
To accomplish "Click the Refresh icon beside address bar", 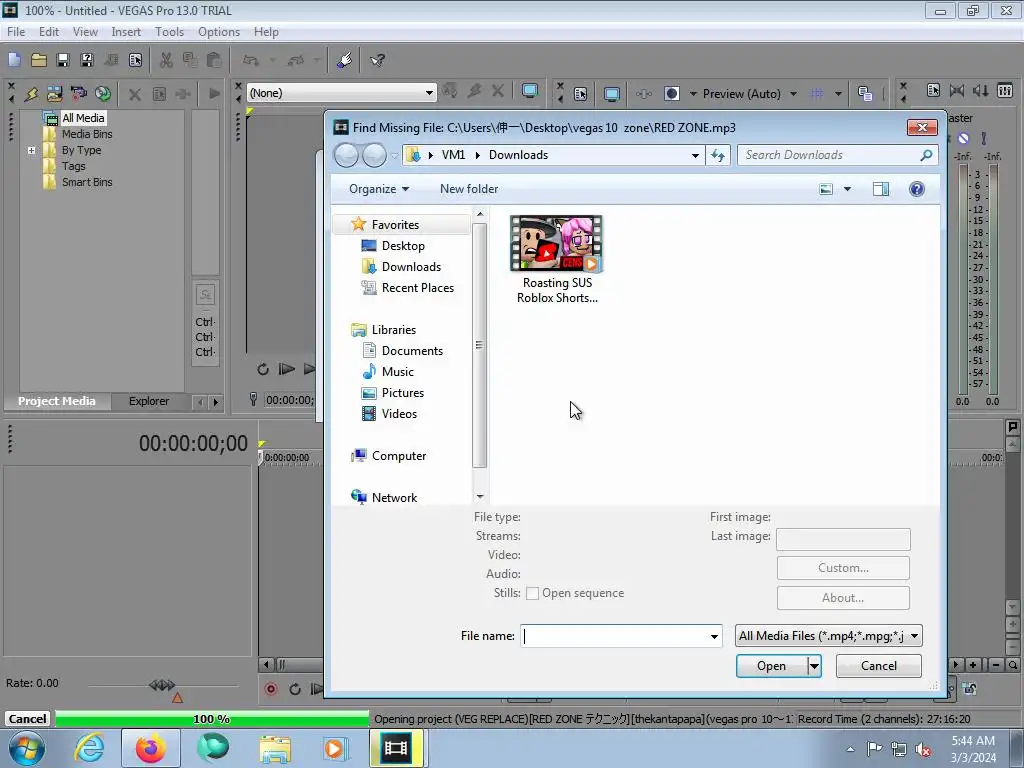I will tap(718, 155).
